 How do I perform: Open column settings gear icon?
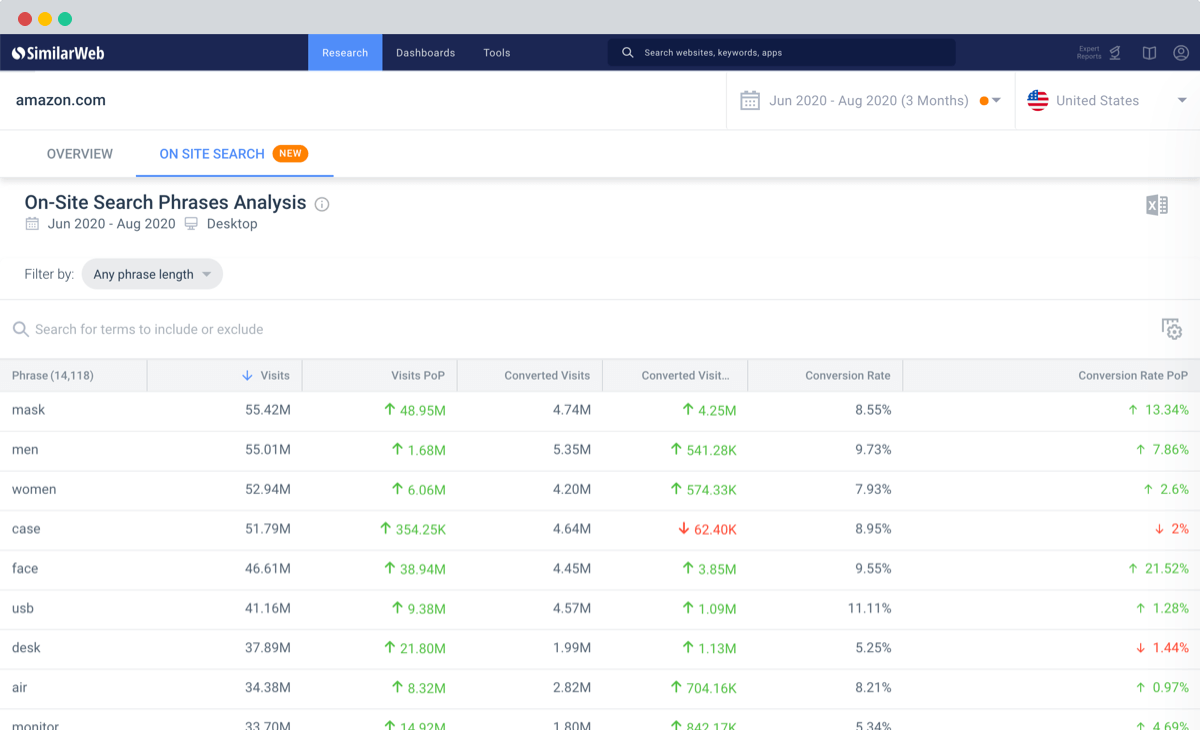click(1172, 329)
